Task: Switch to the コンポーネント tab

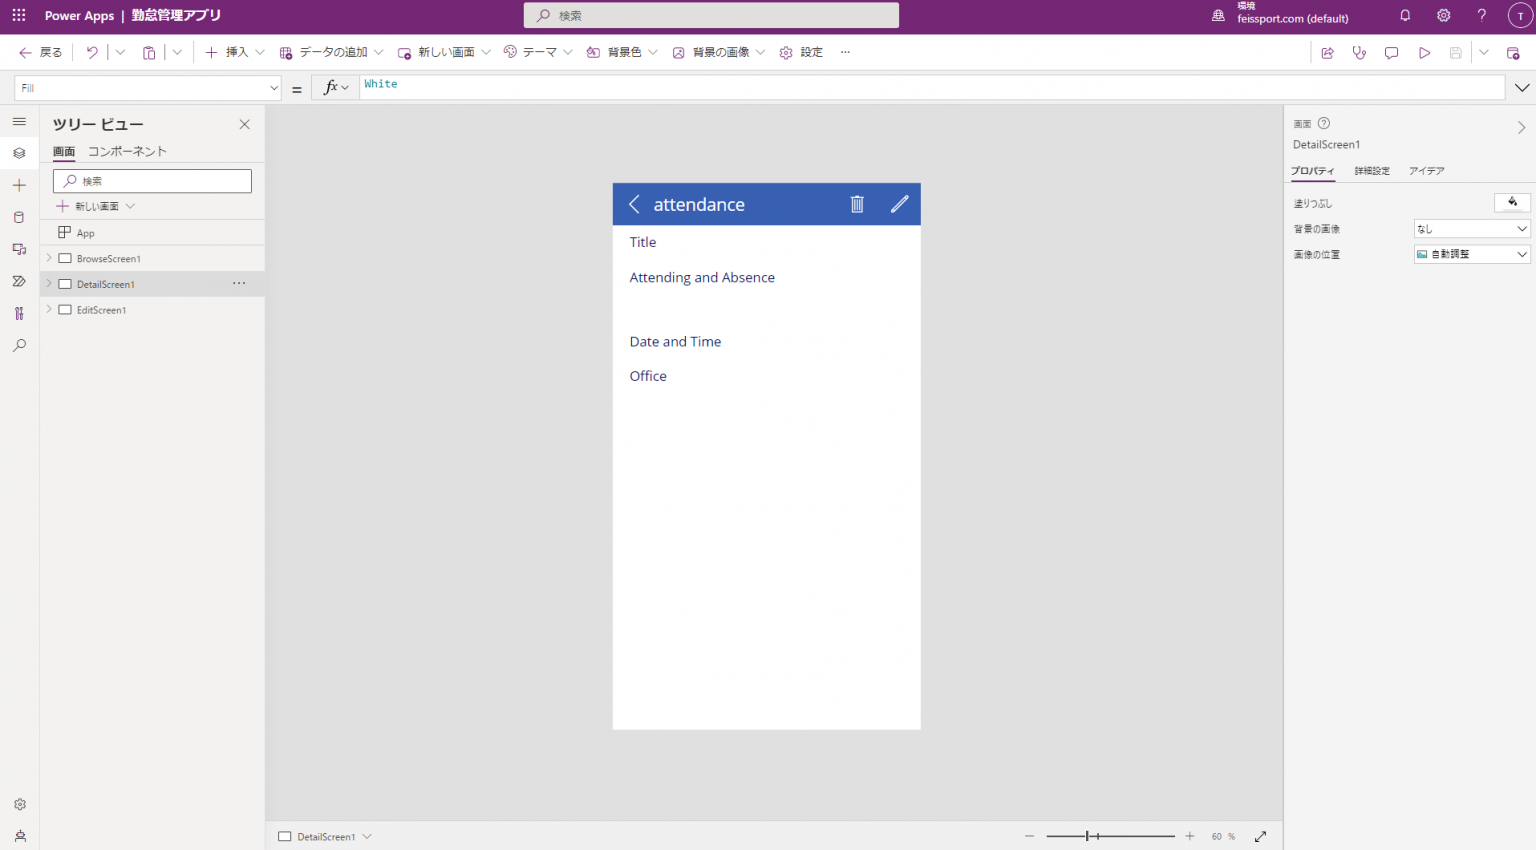Action: (127, 152)
